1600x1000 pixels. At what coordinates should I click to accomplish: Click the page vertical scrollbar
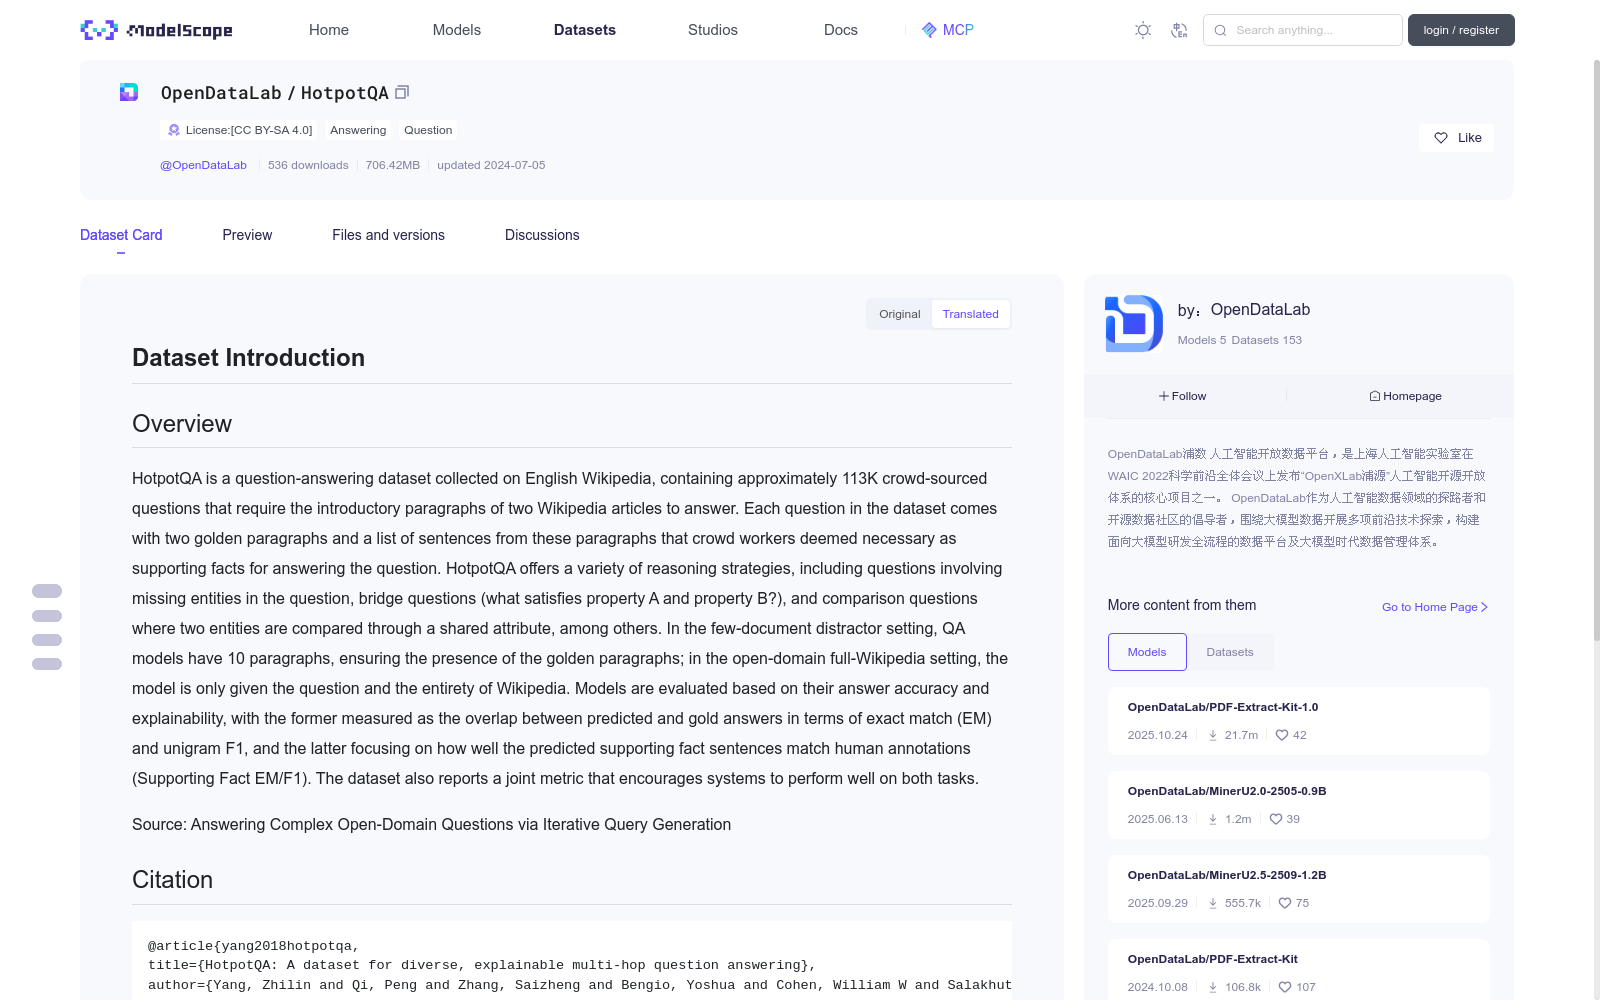[1596, 350]
